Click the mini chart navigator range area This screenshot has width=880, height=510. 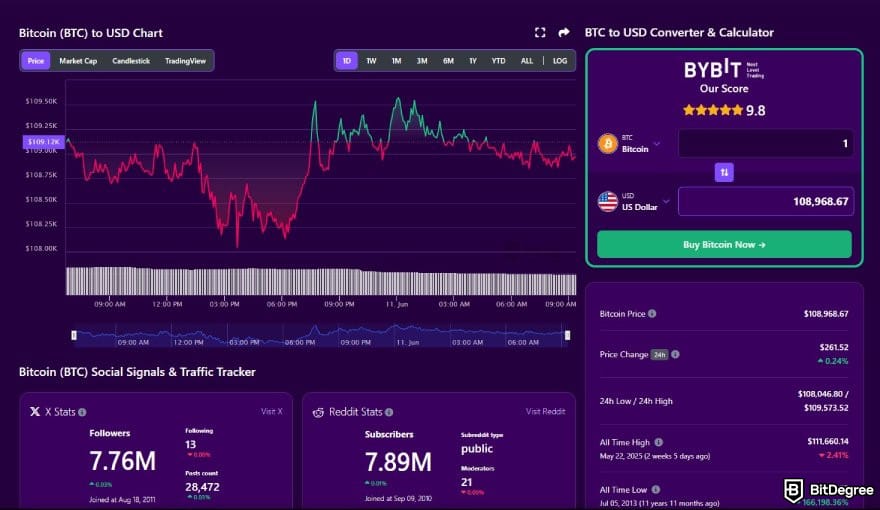pos(320,336)
